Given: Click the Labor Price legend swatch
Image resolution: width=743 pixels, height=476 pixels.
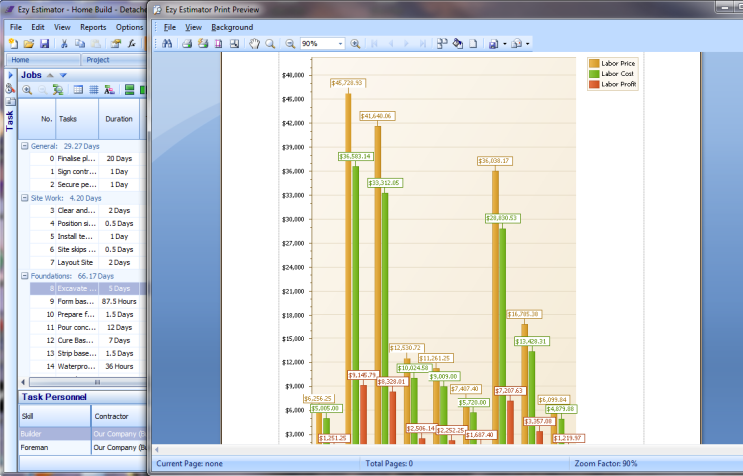Looking at the screenshot, I should click(594, 63).
